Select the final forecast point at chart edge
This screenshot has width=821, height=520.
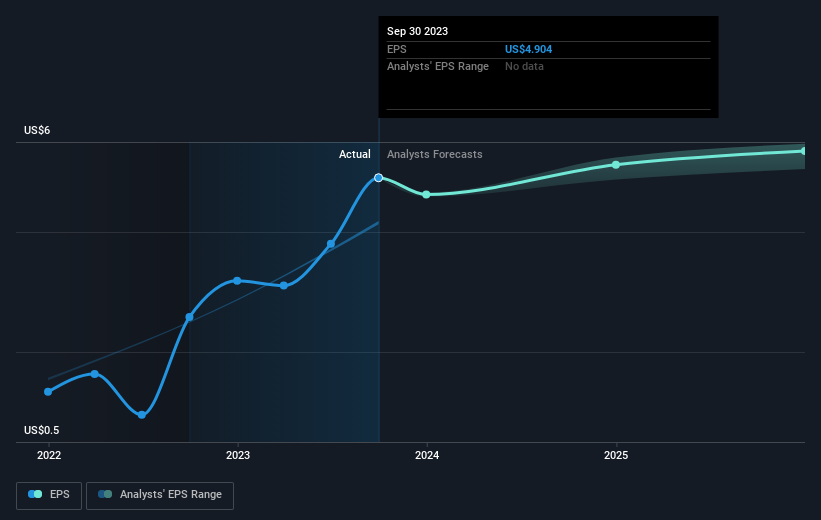(803, 151)
